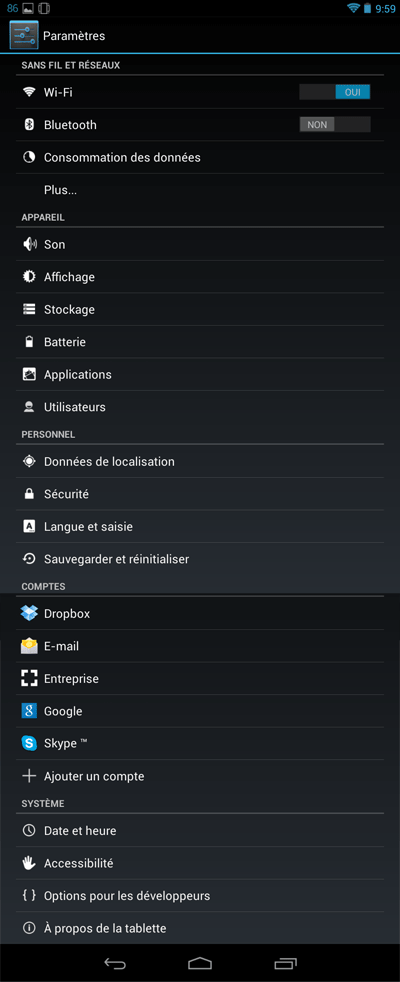Screen dimensions: 400x982
Task: Tap the Android back navigation button
Action: [115, 963]
